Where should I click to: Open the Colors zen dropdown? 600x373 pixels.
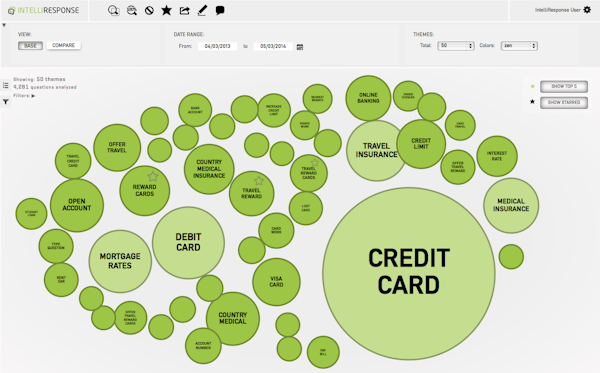click(519, 46)
